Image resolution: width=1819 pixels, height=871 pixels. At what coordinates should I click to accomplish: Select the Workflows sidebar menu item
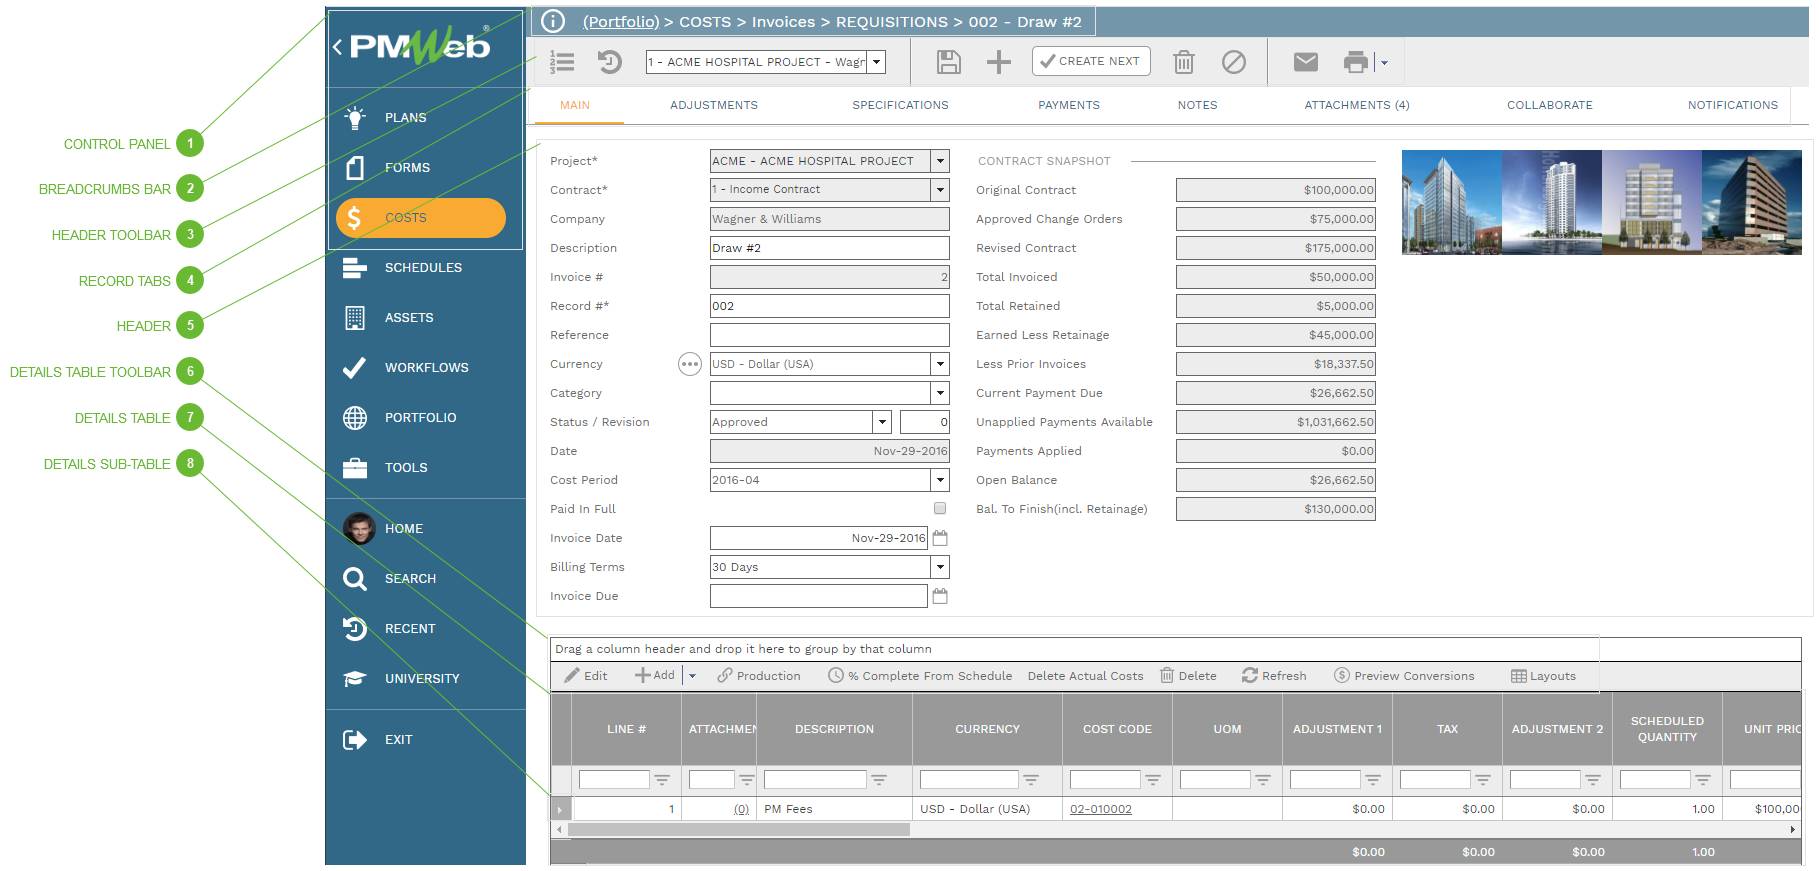pos(426,368)
